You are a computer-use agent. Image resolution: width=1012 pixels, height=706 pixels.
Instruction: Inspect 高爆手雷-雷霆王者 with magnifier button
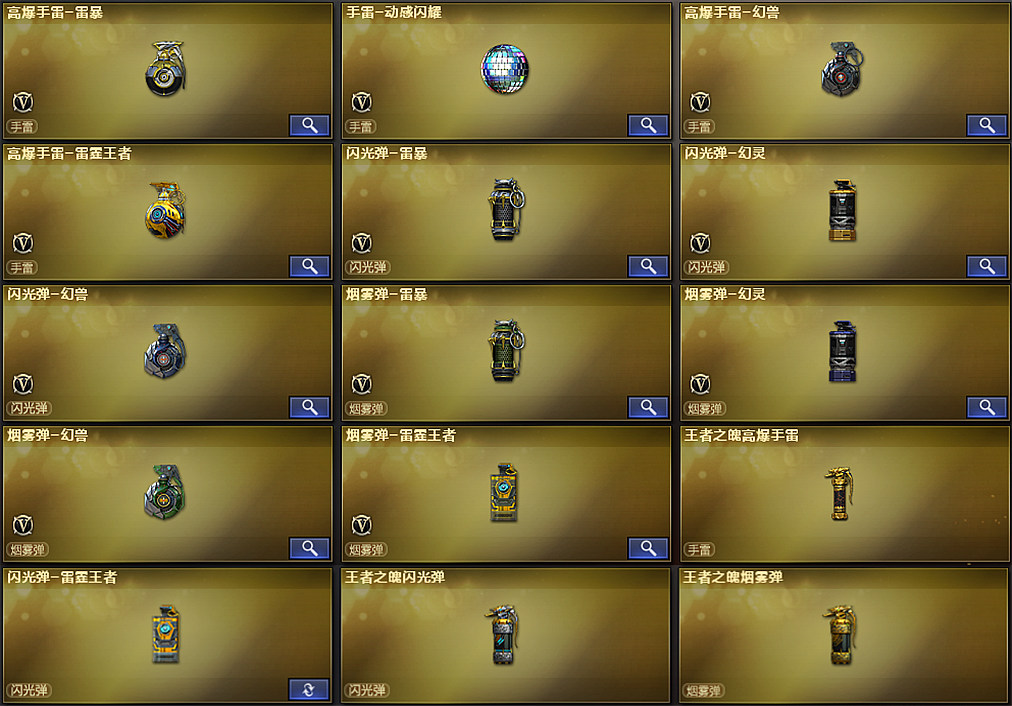(309, 266)
